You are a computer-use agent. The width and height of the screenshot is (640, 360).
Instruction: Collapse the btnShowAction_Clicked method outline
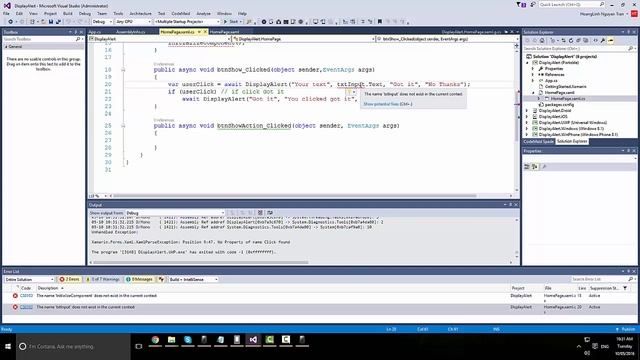pos(123,126)
